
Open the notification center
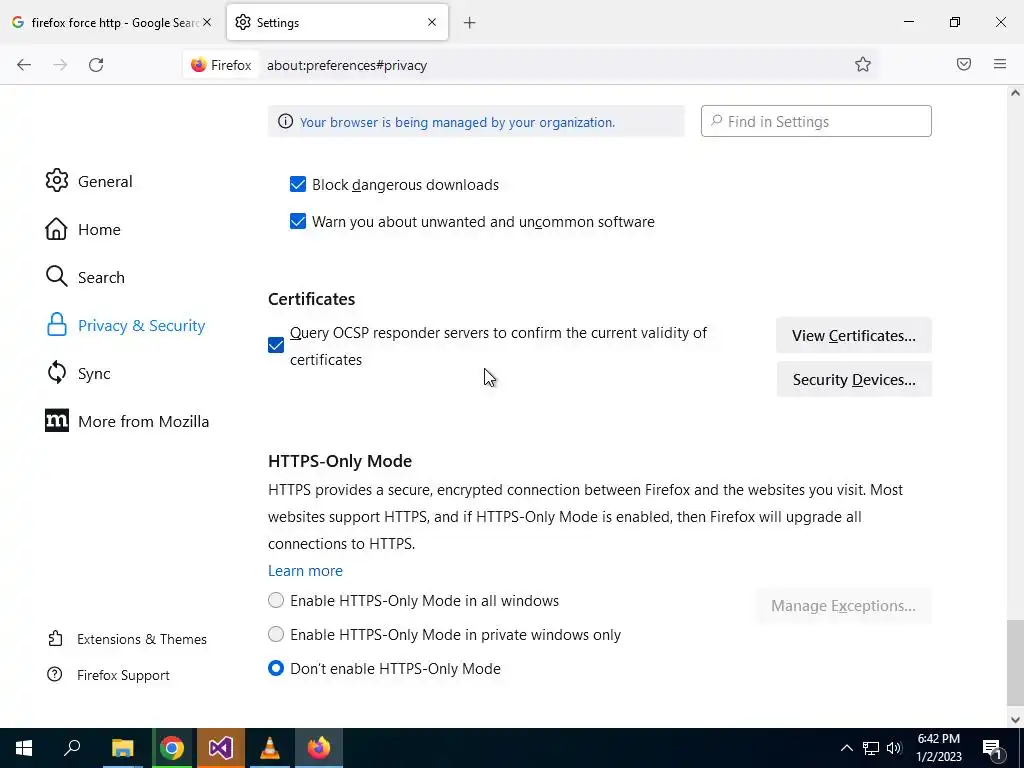pos(993,748)
